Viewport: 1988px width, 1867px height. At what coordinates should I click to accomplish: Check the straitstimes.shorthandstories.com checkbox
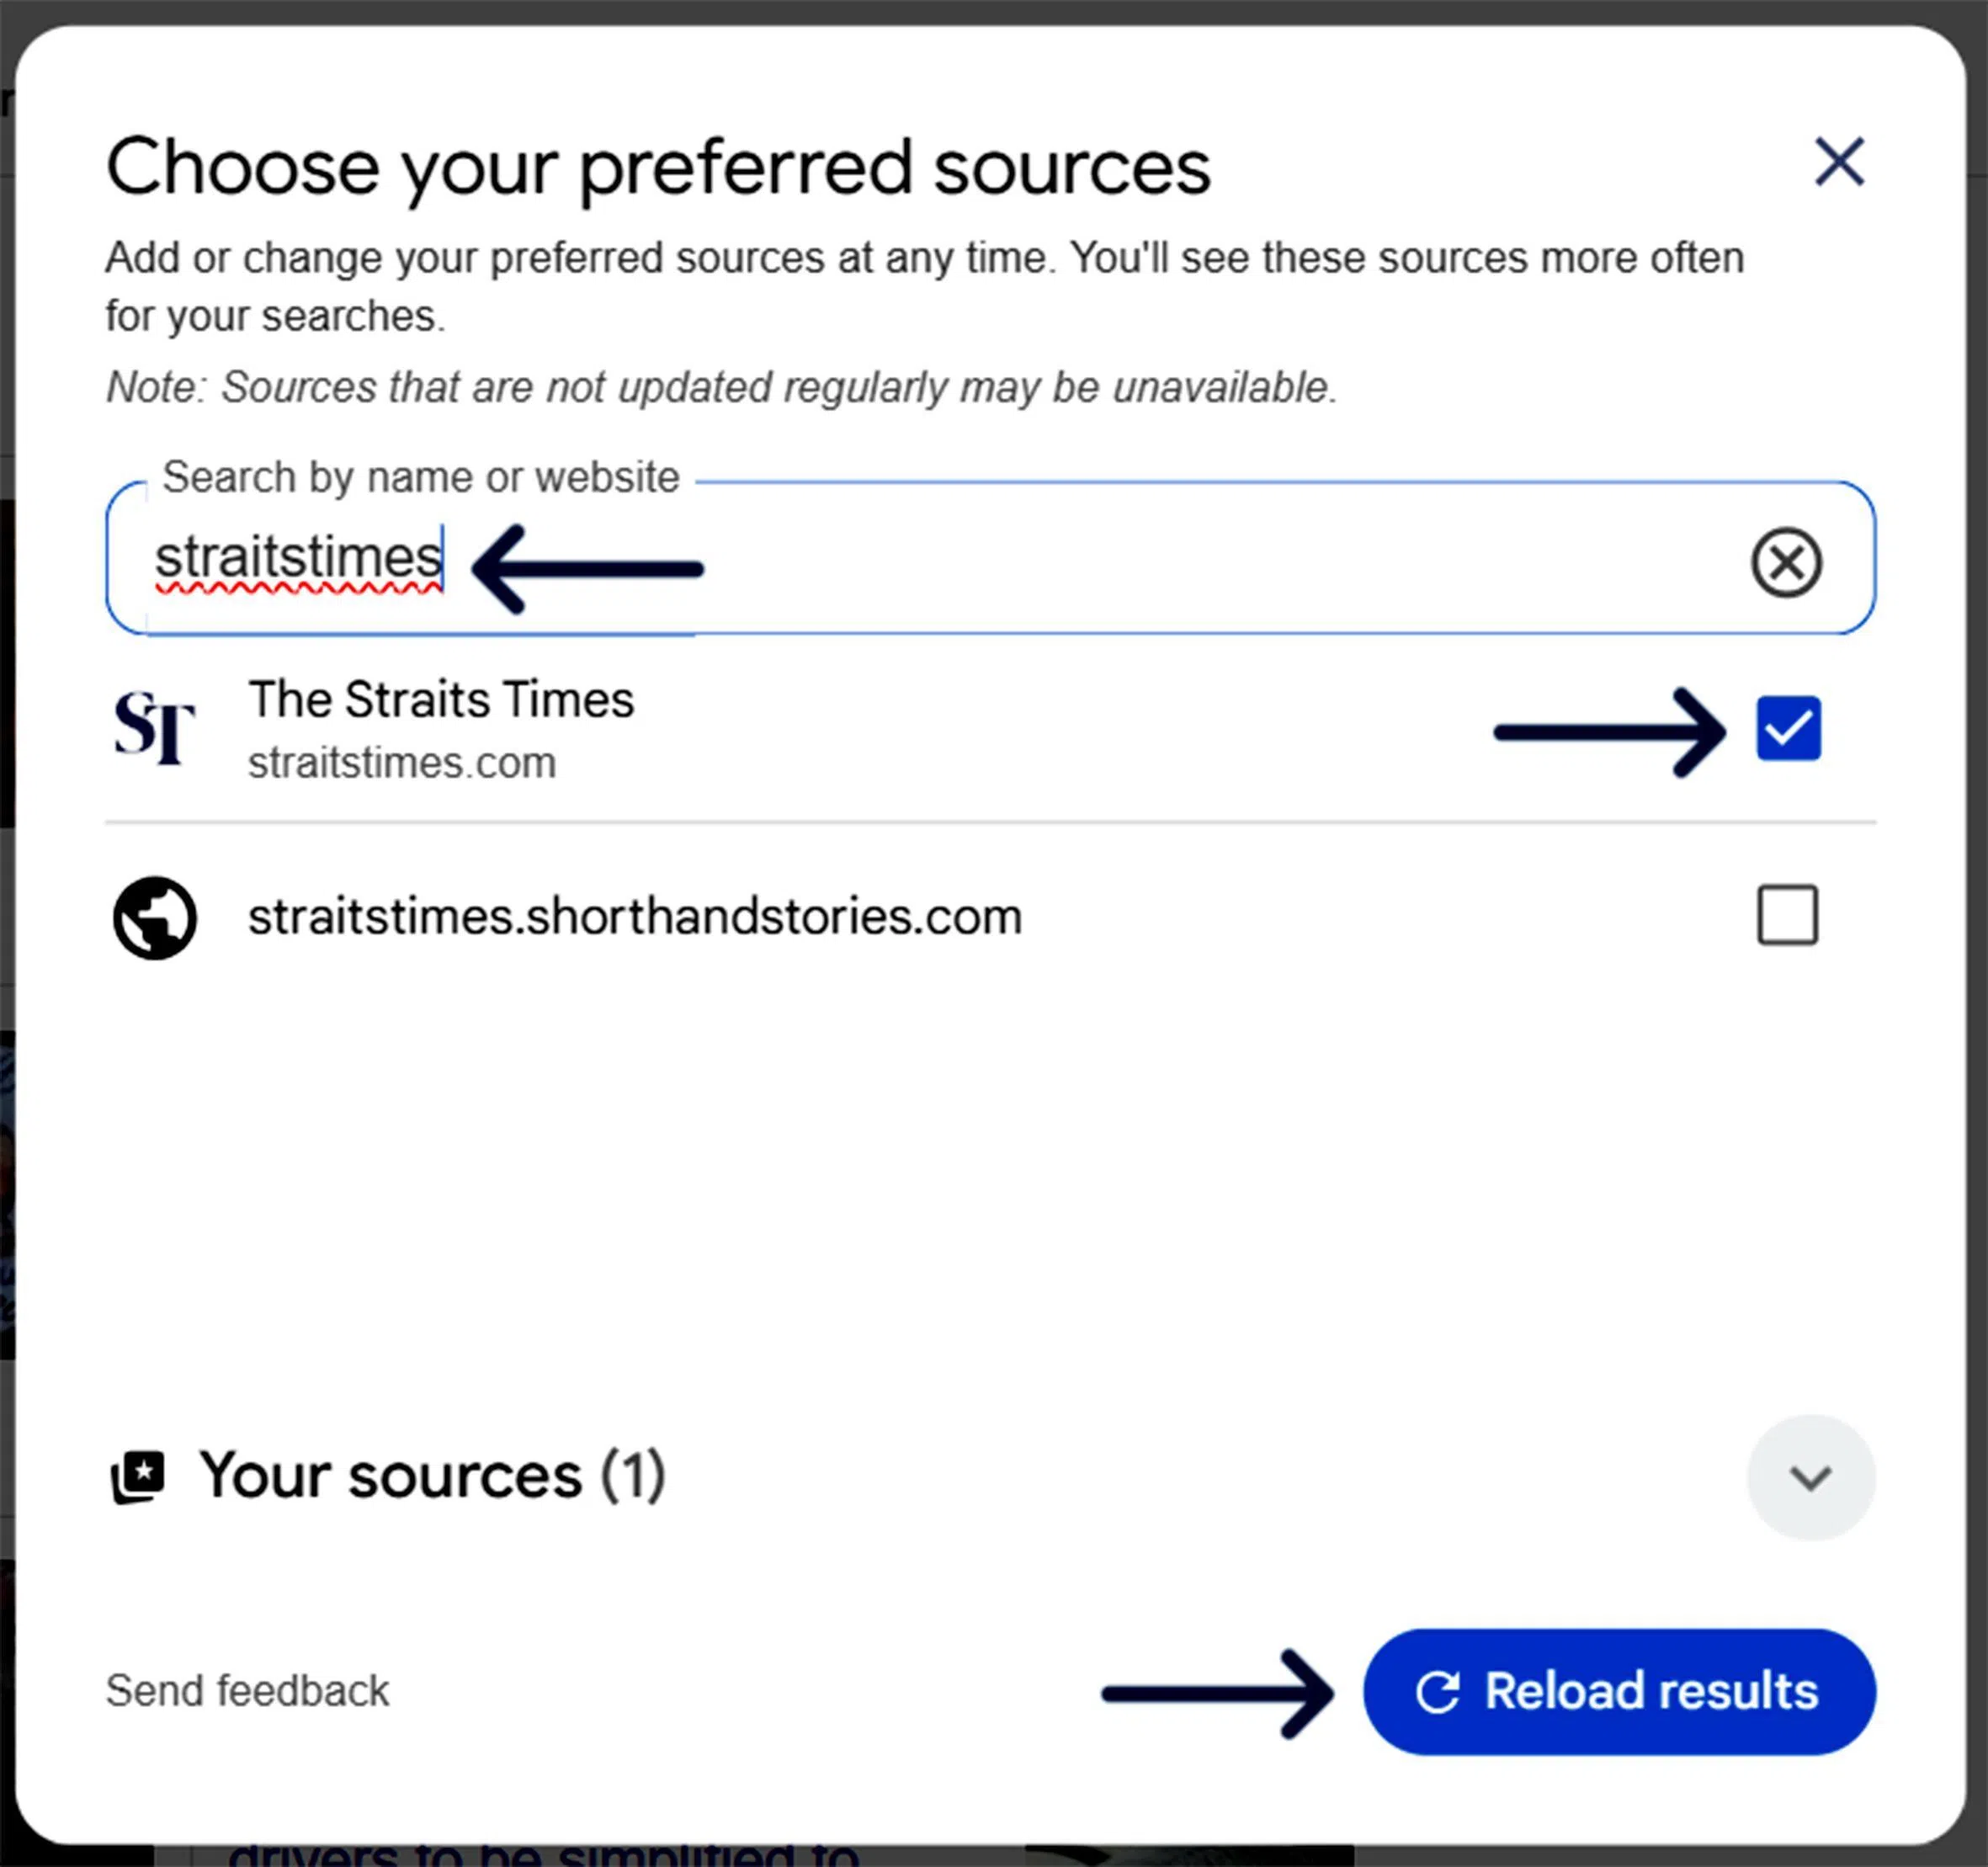point(1787,914)
